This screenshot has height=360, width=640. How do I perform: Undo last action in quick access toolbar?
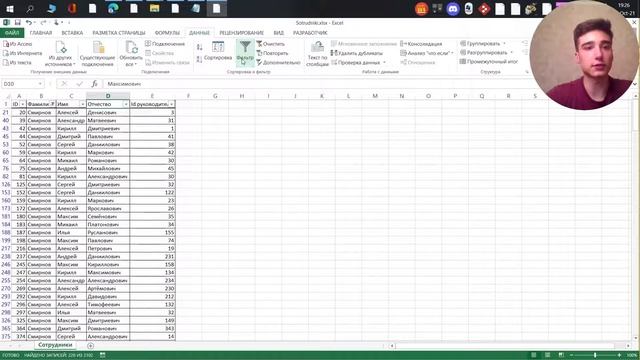[28, 22]
